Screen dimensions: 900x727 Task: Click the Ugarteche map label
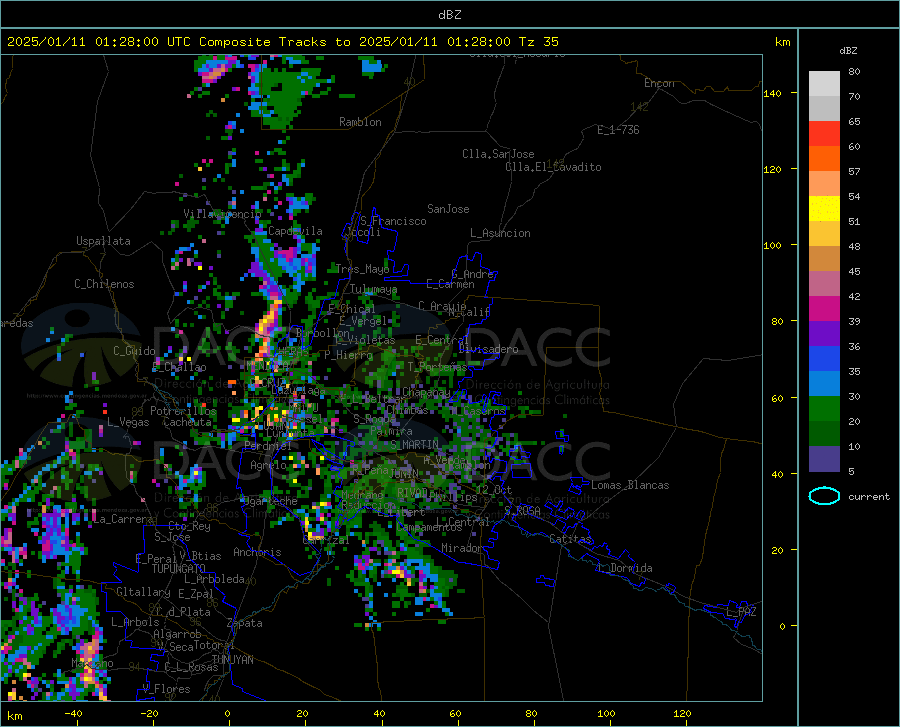[x=270, y=501]
